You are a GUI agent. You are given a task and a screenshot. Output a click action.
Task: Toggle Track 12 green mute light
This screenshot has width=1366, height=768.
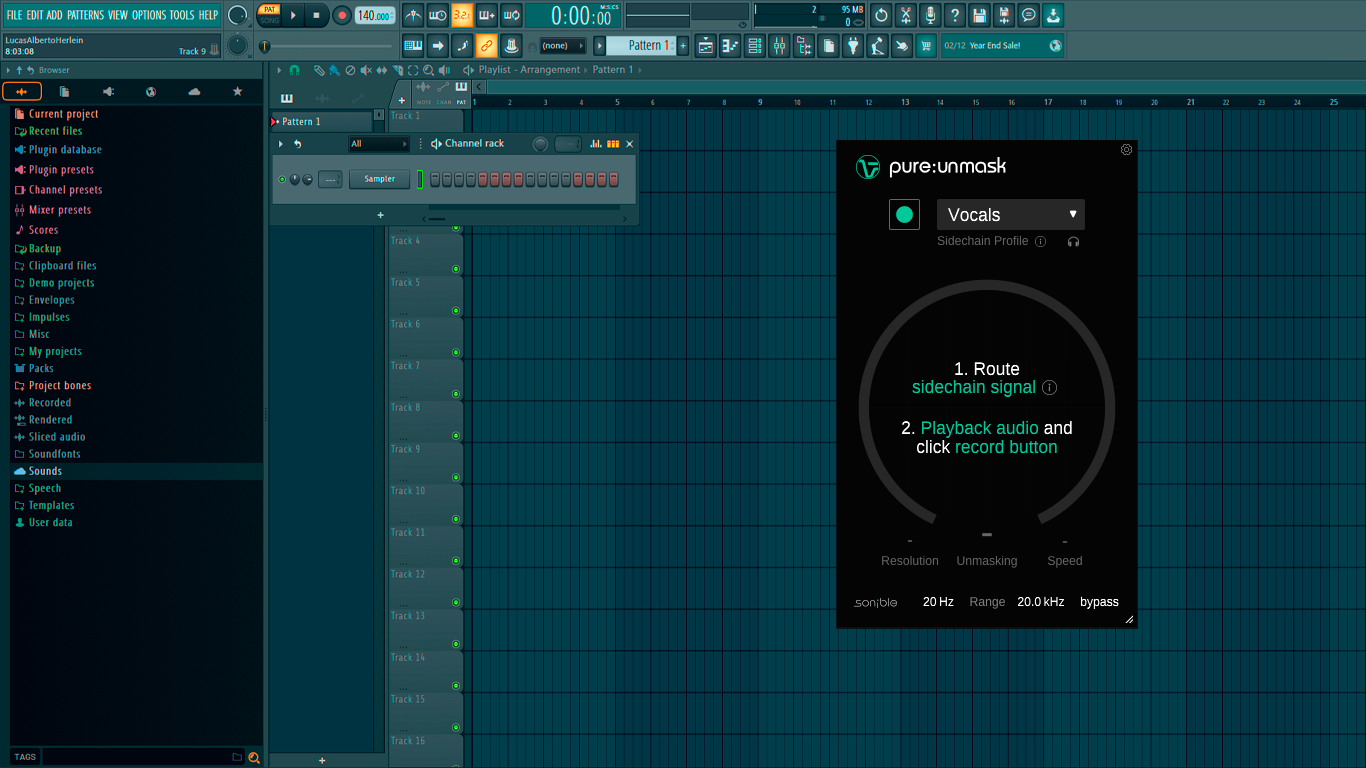pos(456,602)
